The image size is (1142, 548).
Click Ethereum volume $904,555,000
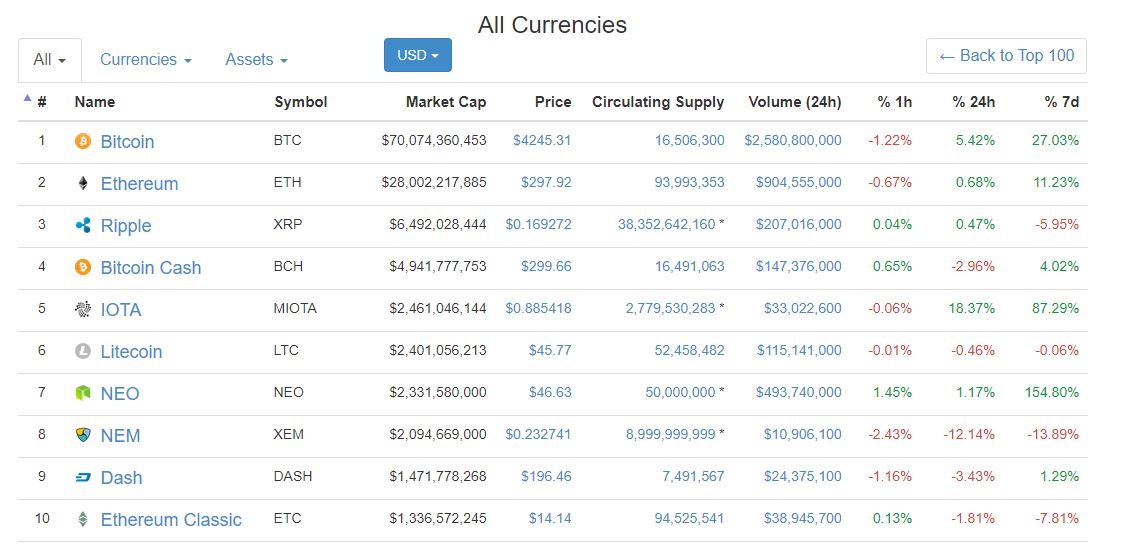(798, 182)
